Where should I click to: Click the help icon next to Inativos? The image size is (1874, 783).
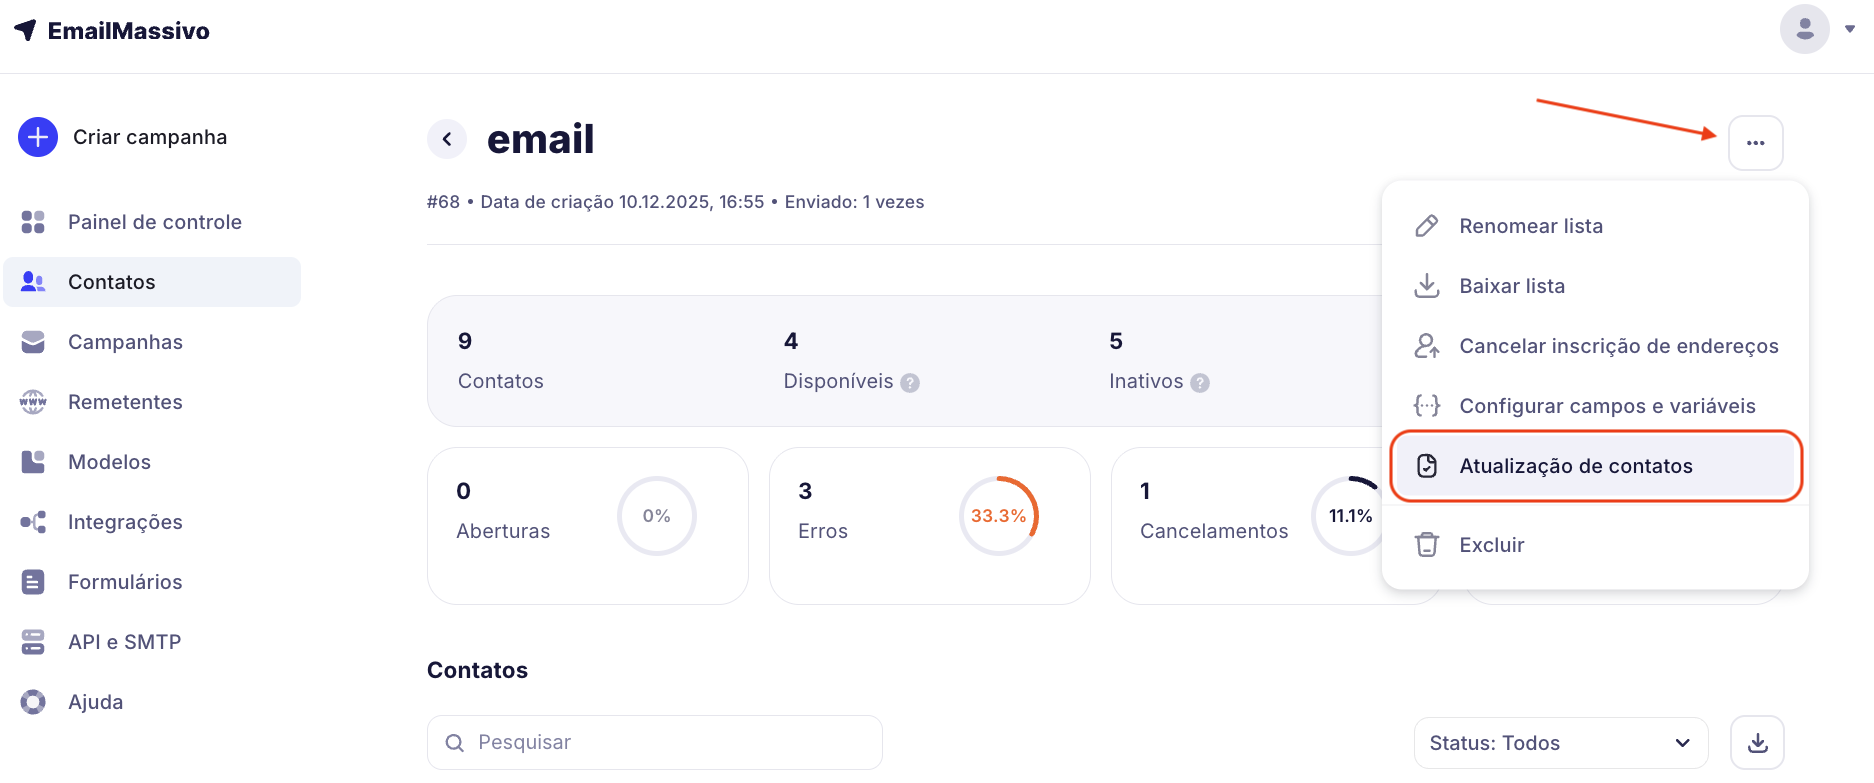pos(1200,382)
